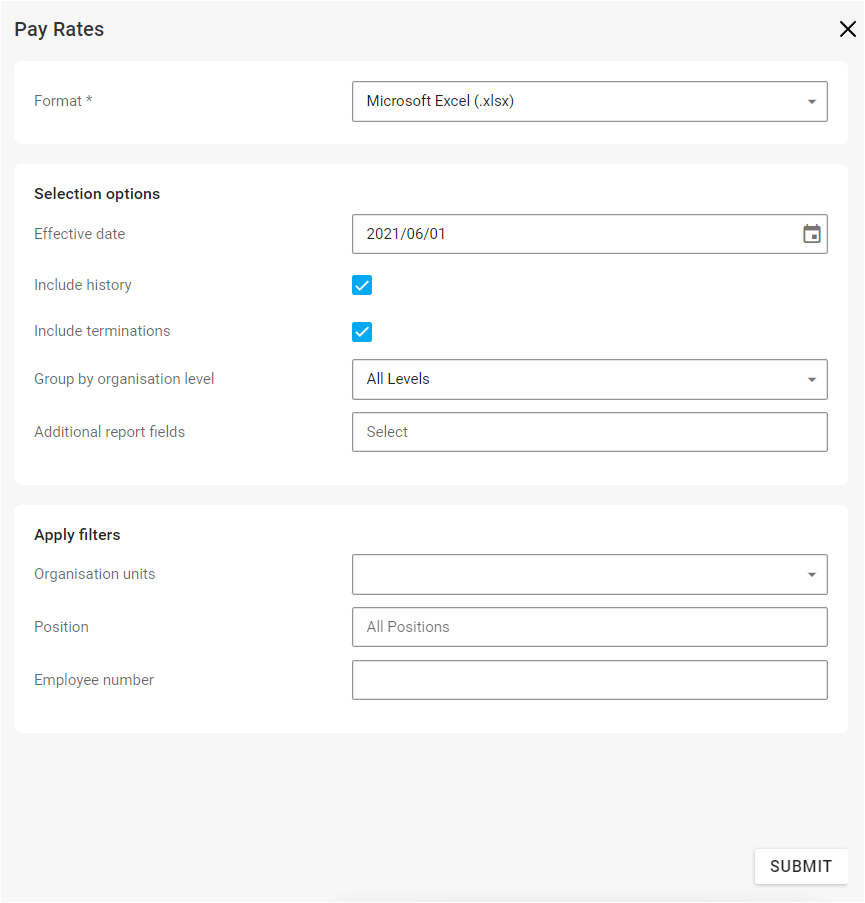This screenshot has height=903, width=865.
Task: Click the Format * field label
Action: coord(63,101)
